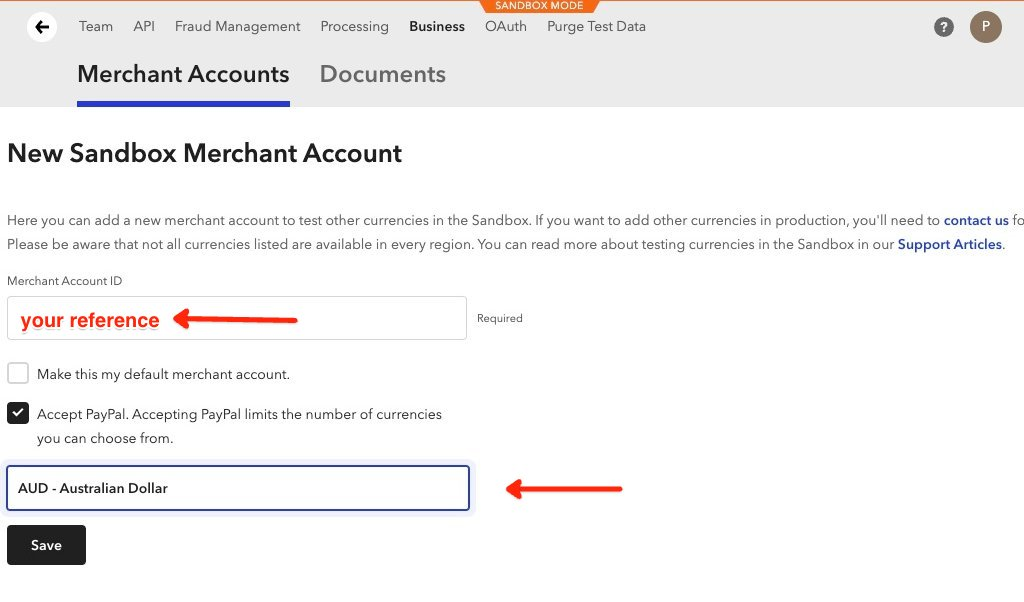Switch to the Documents tab

coord(383,74)
